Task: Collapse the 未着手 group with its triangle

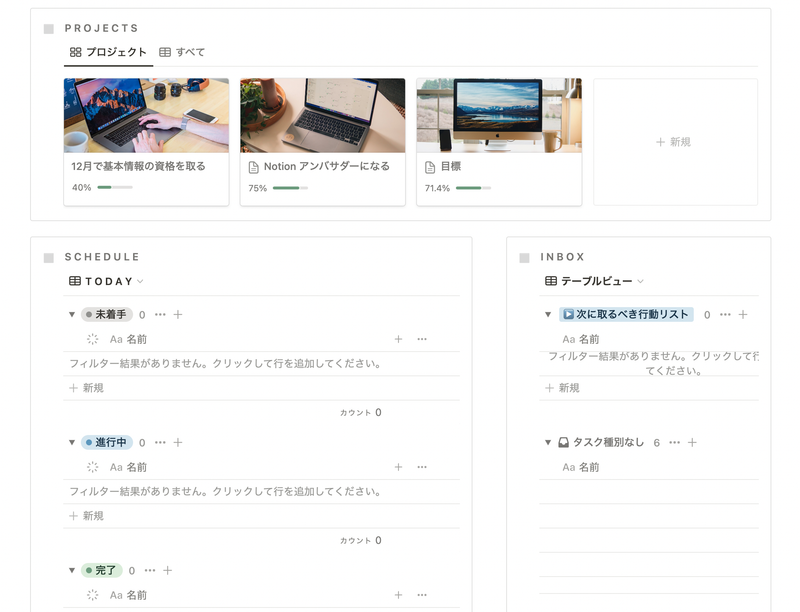Action: pos(70,313)
